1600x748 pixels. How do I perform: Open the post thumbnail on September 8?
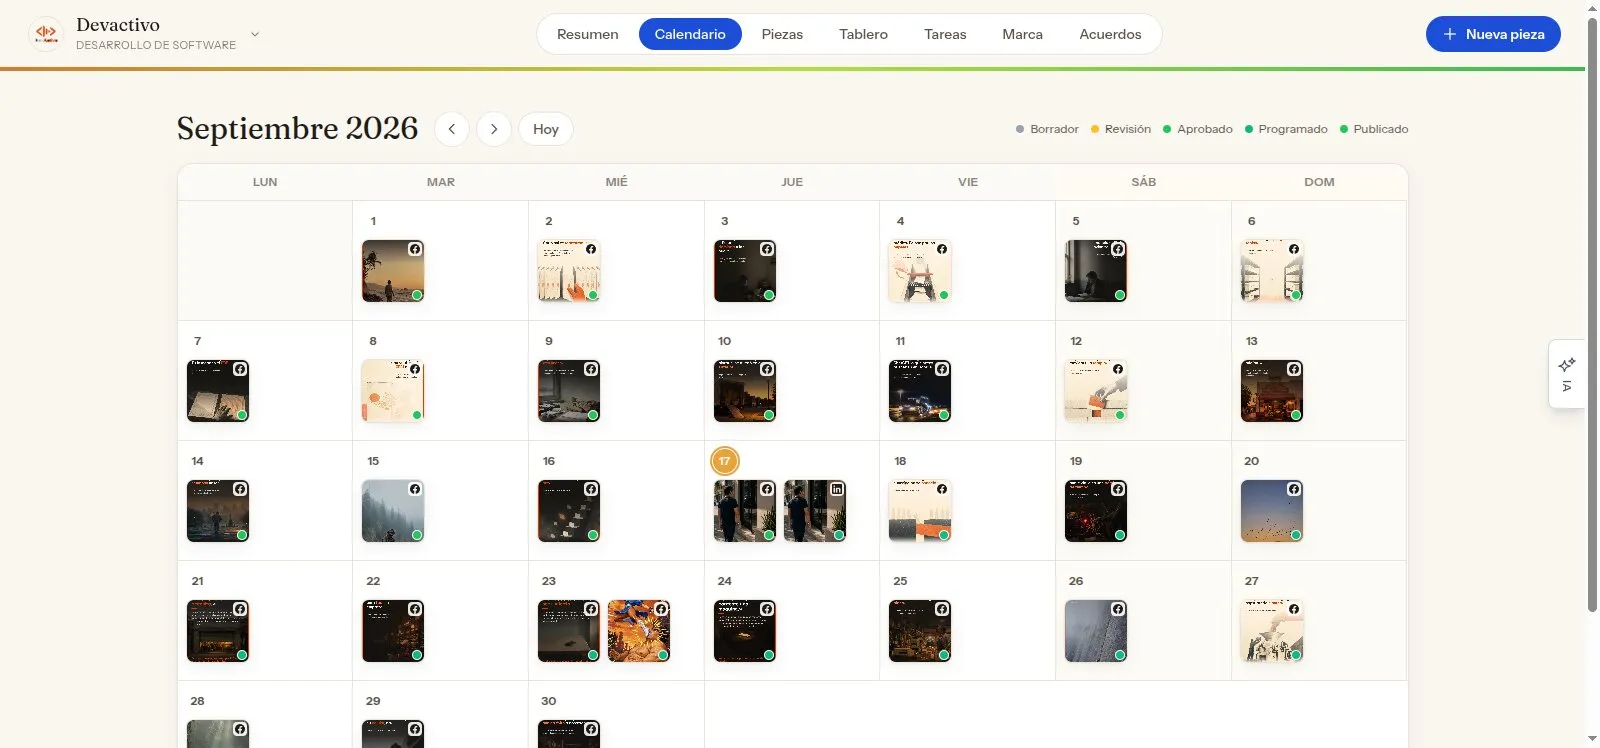point(393,391)
